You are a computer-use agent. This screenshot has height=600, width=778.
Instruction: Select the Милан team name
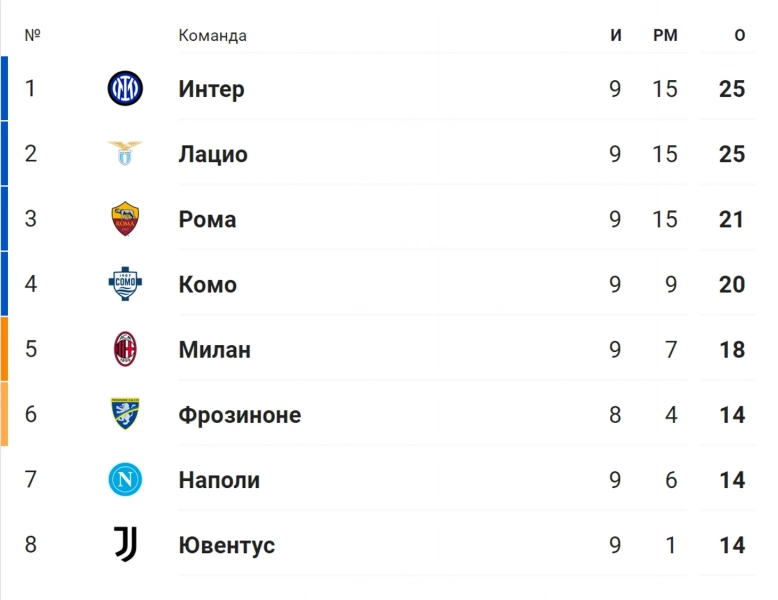coord(214,350)
